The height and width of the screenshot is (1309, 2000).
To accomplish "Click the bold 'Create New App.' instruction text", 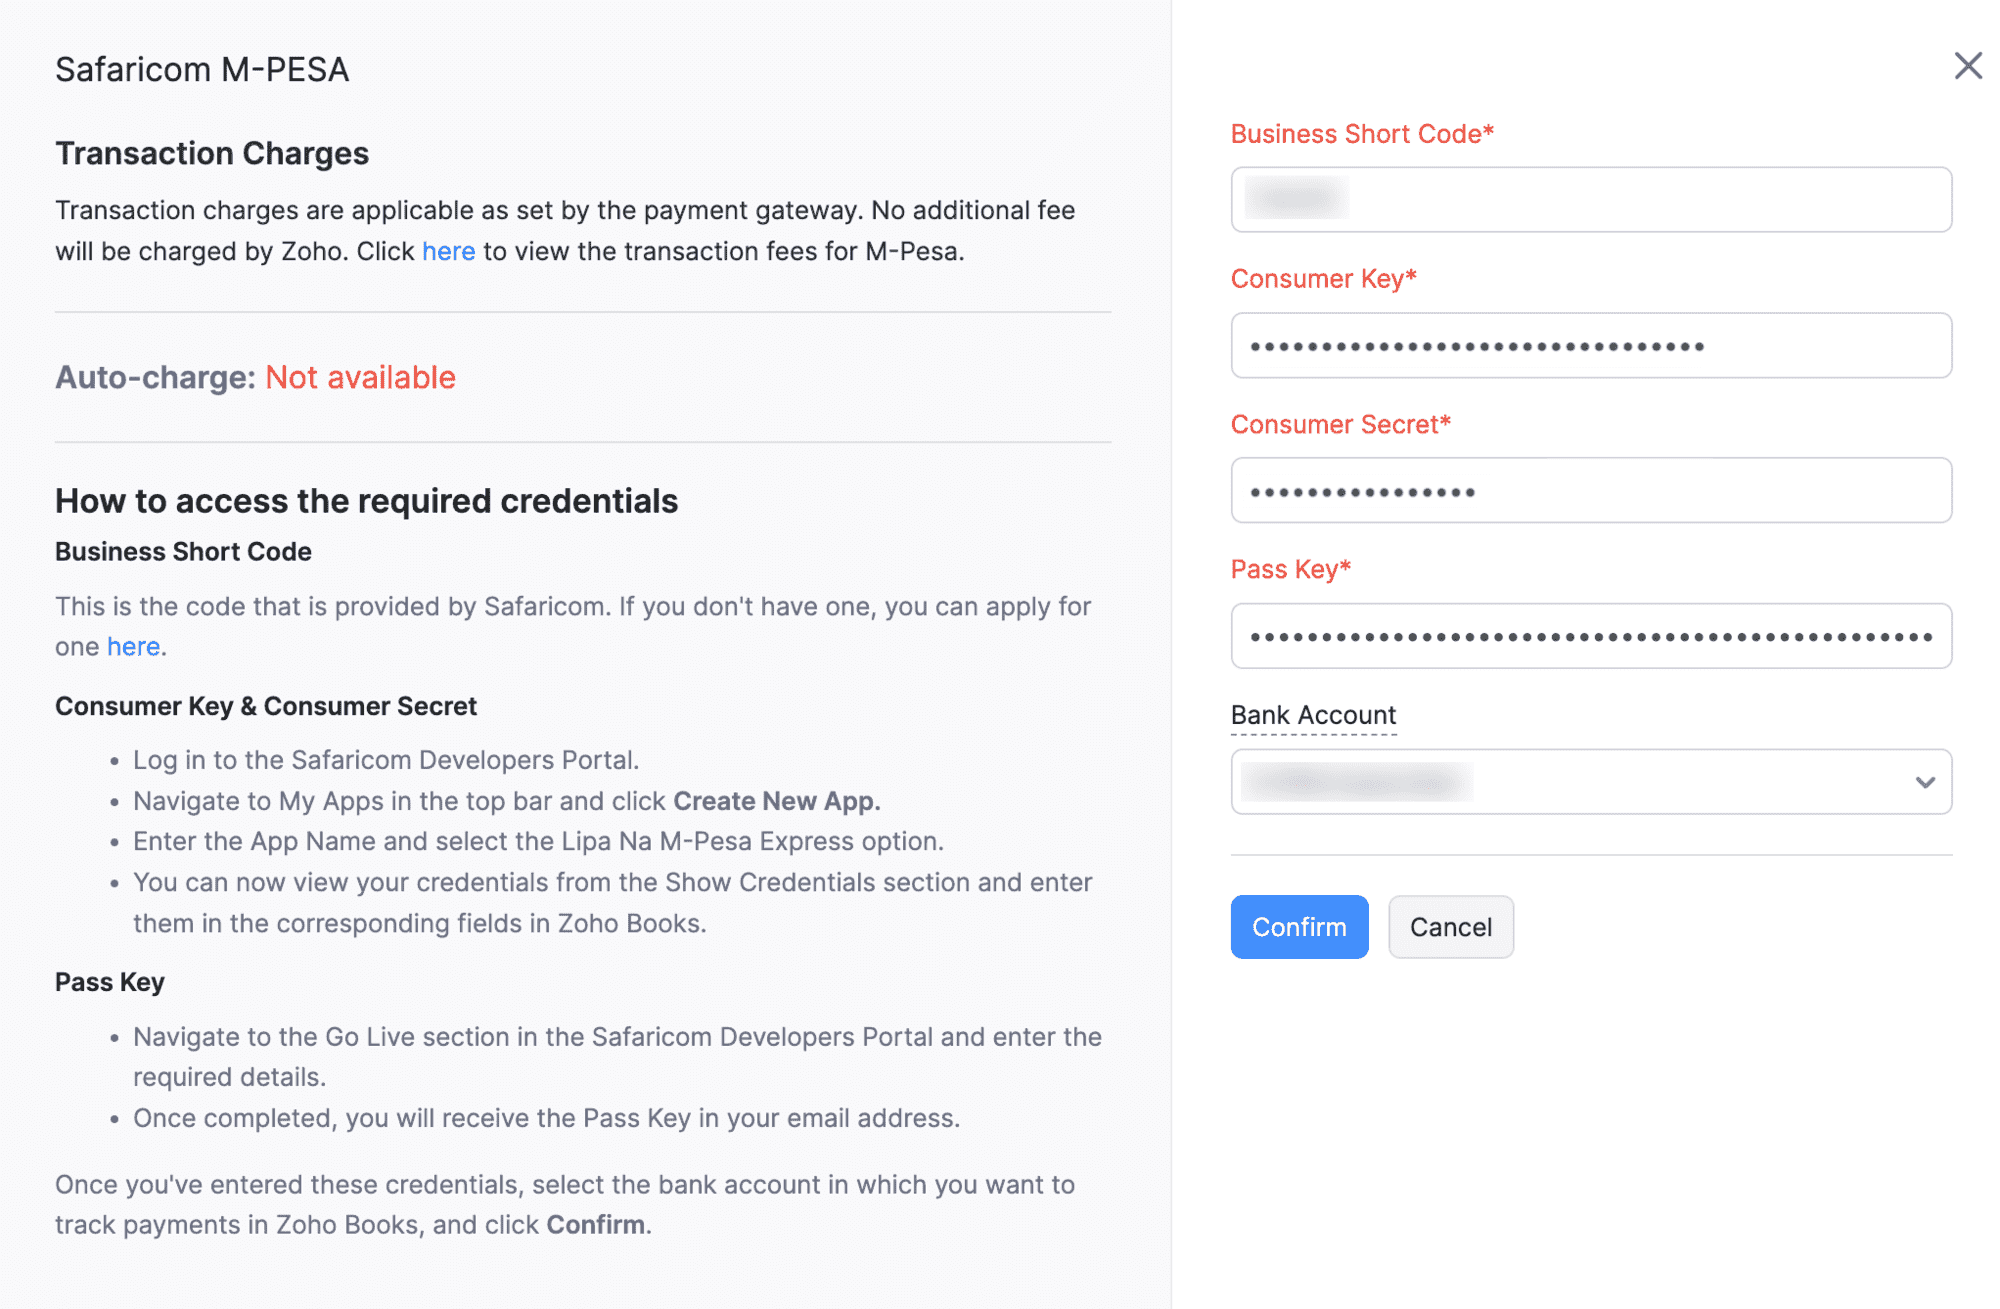I will point(776,801).
